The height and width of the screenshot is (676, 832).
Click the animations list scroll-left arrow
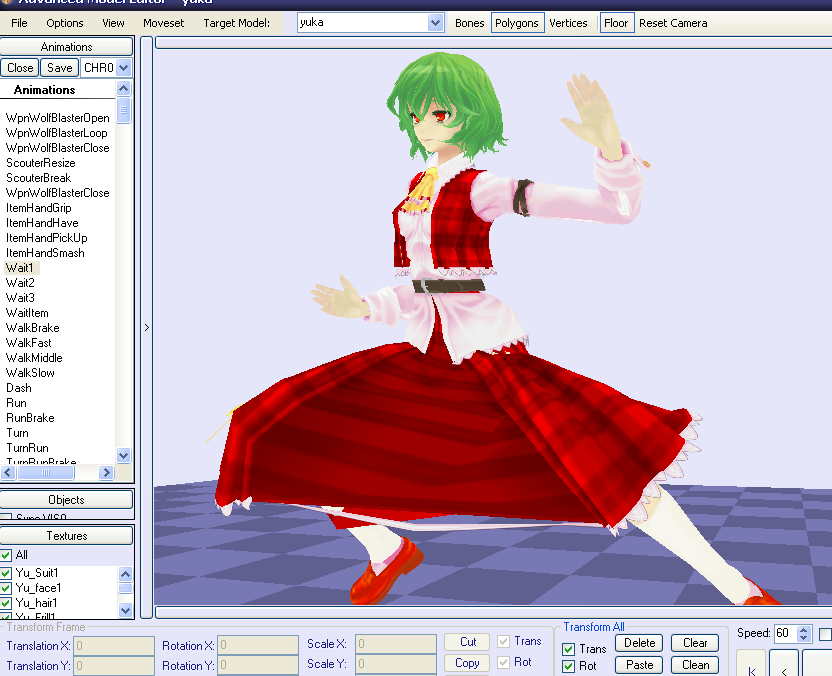click(8, 472)
